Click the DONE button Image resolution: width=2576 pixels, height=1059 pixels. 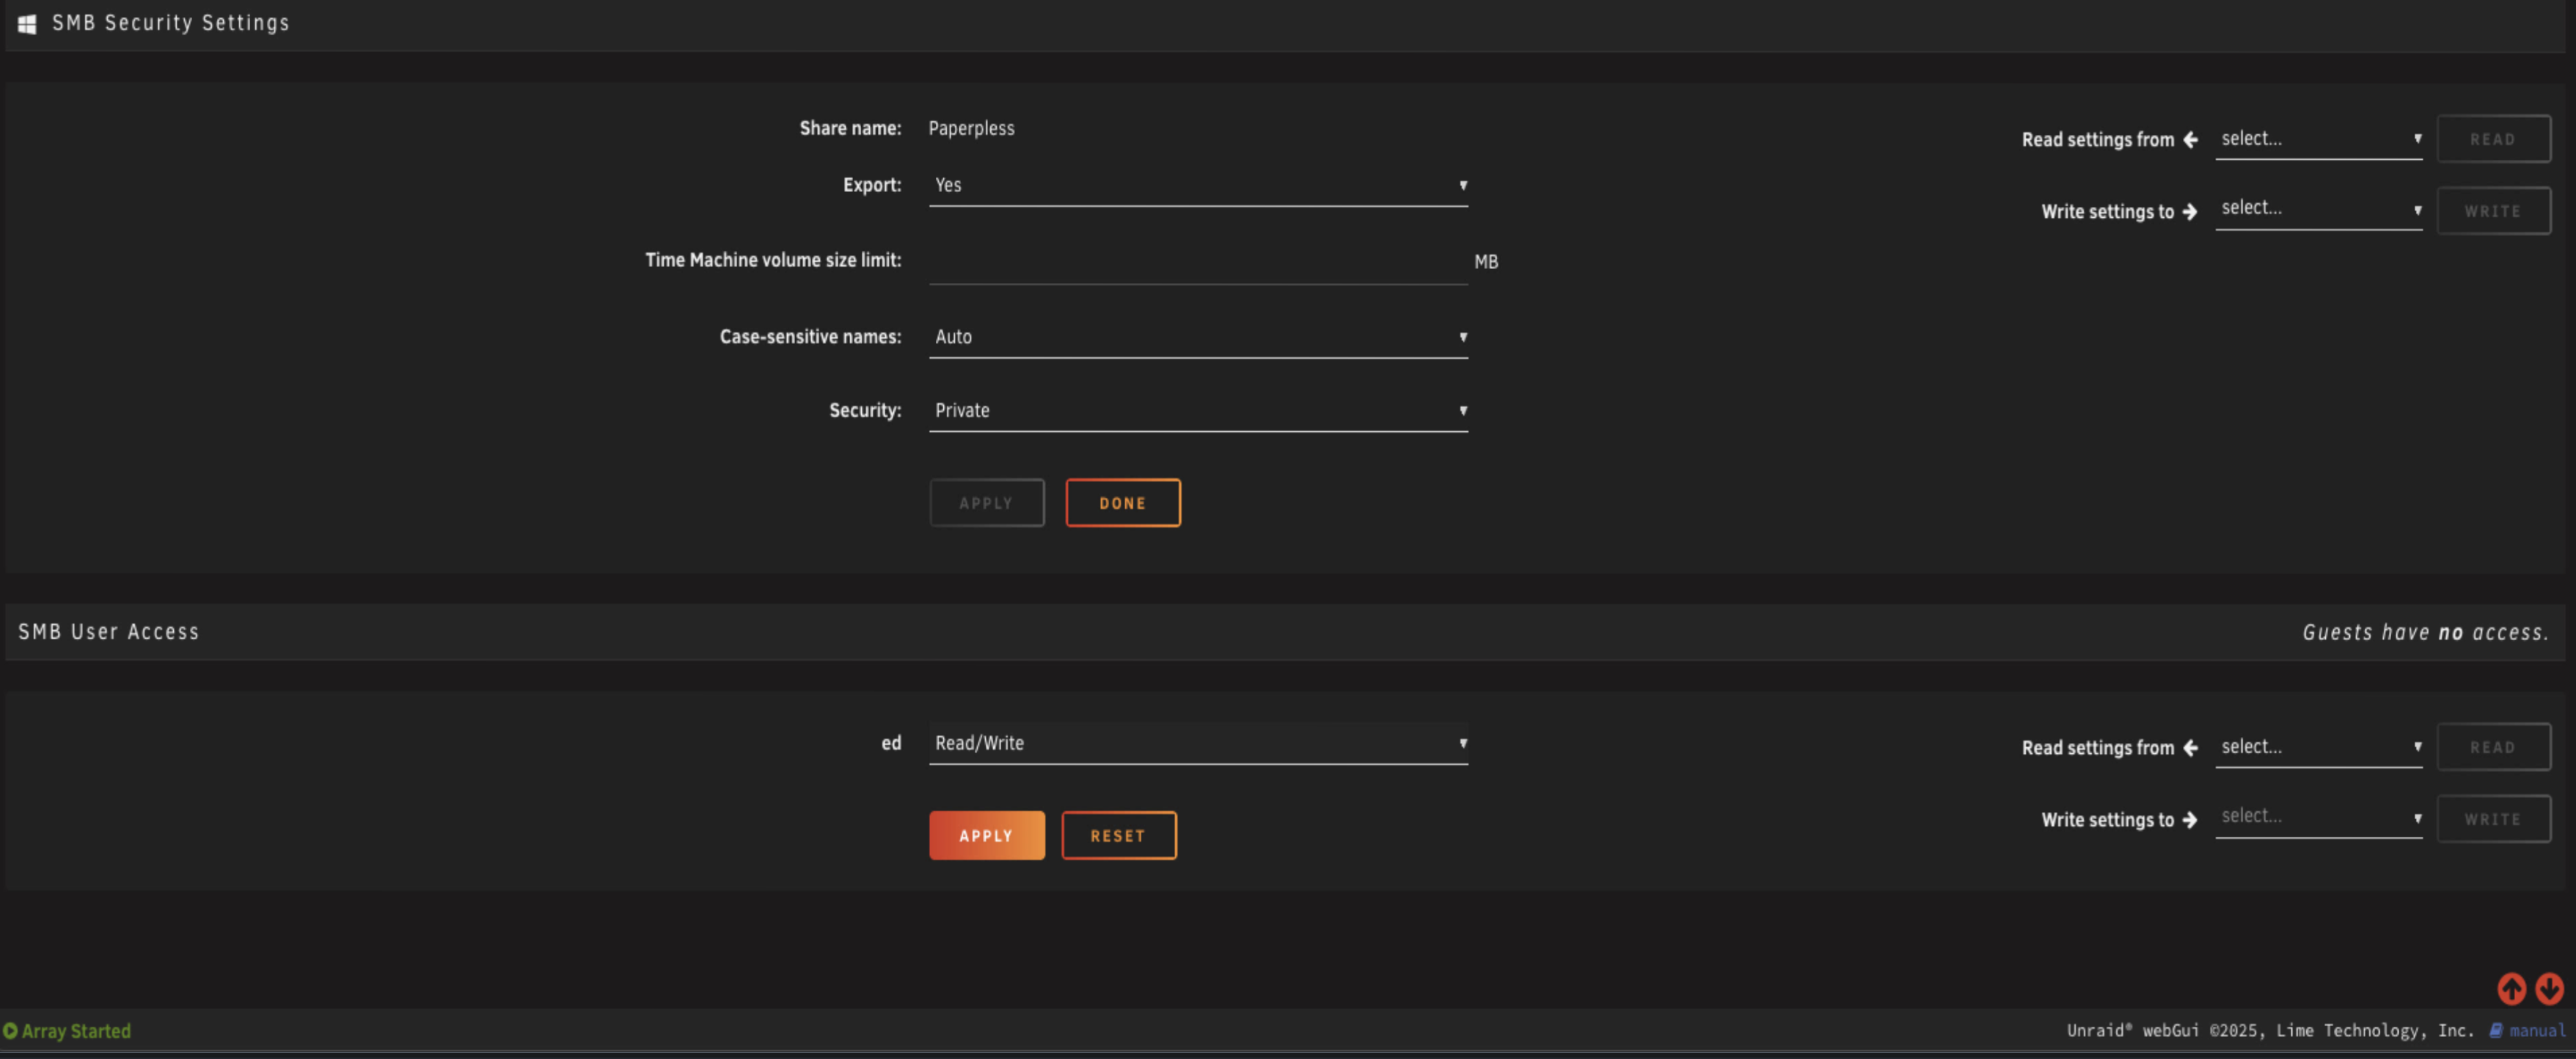pos(1122,503)
